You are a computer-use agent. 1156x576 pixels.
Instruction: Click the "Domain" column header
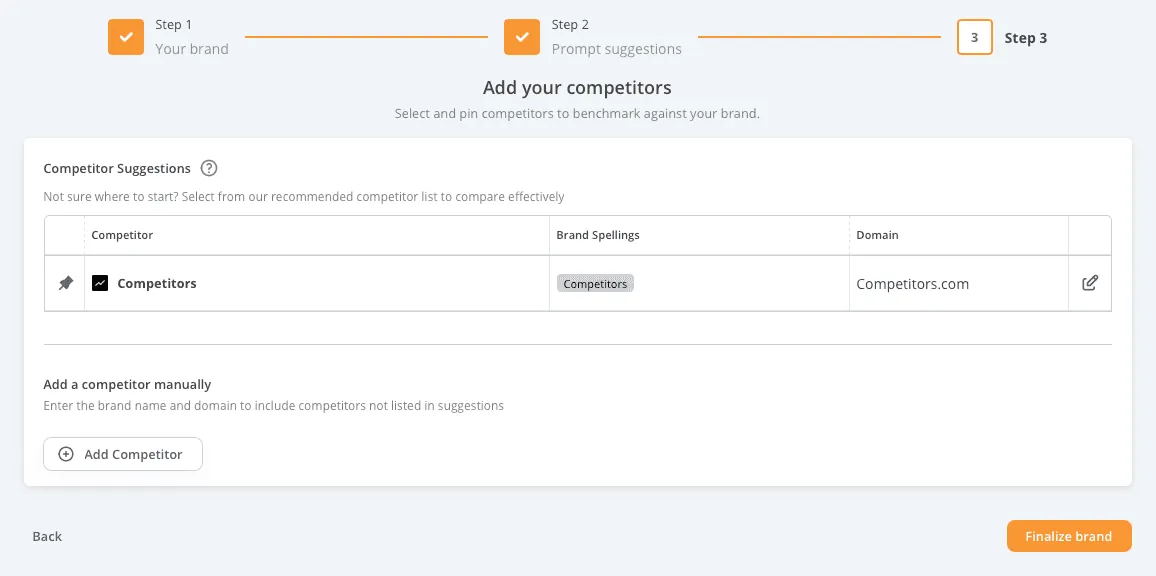pos(877,235)
